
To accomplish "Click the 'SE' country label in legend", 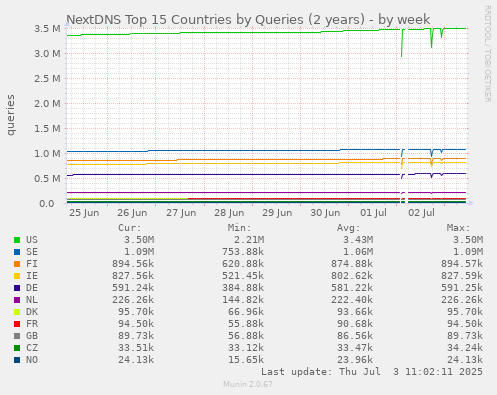I will [32, 252].
